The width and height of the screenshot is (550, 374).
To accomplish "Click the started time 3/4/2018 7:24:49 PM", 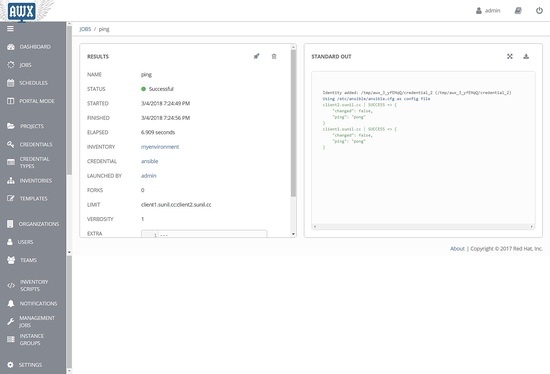I will [x=166, y=103].
